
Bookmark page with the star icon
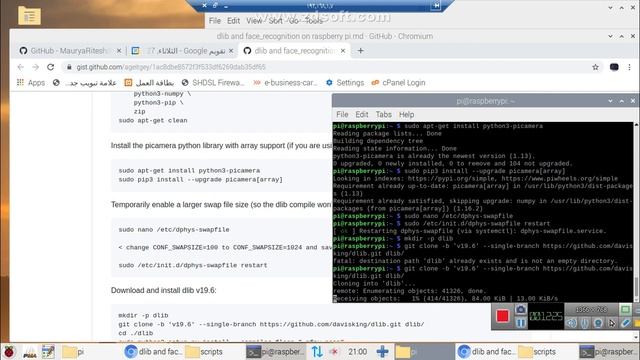click(x=596, y=67)
